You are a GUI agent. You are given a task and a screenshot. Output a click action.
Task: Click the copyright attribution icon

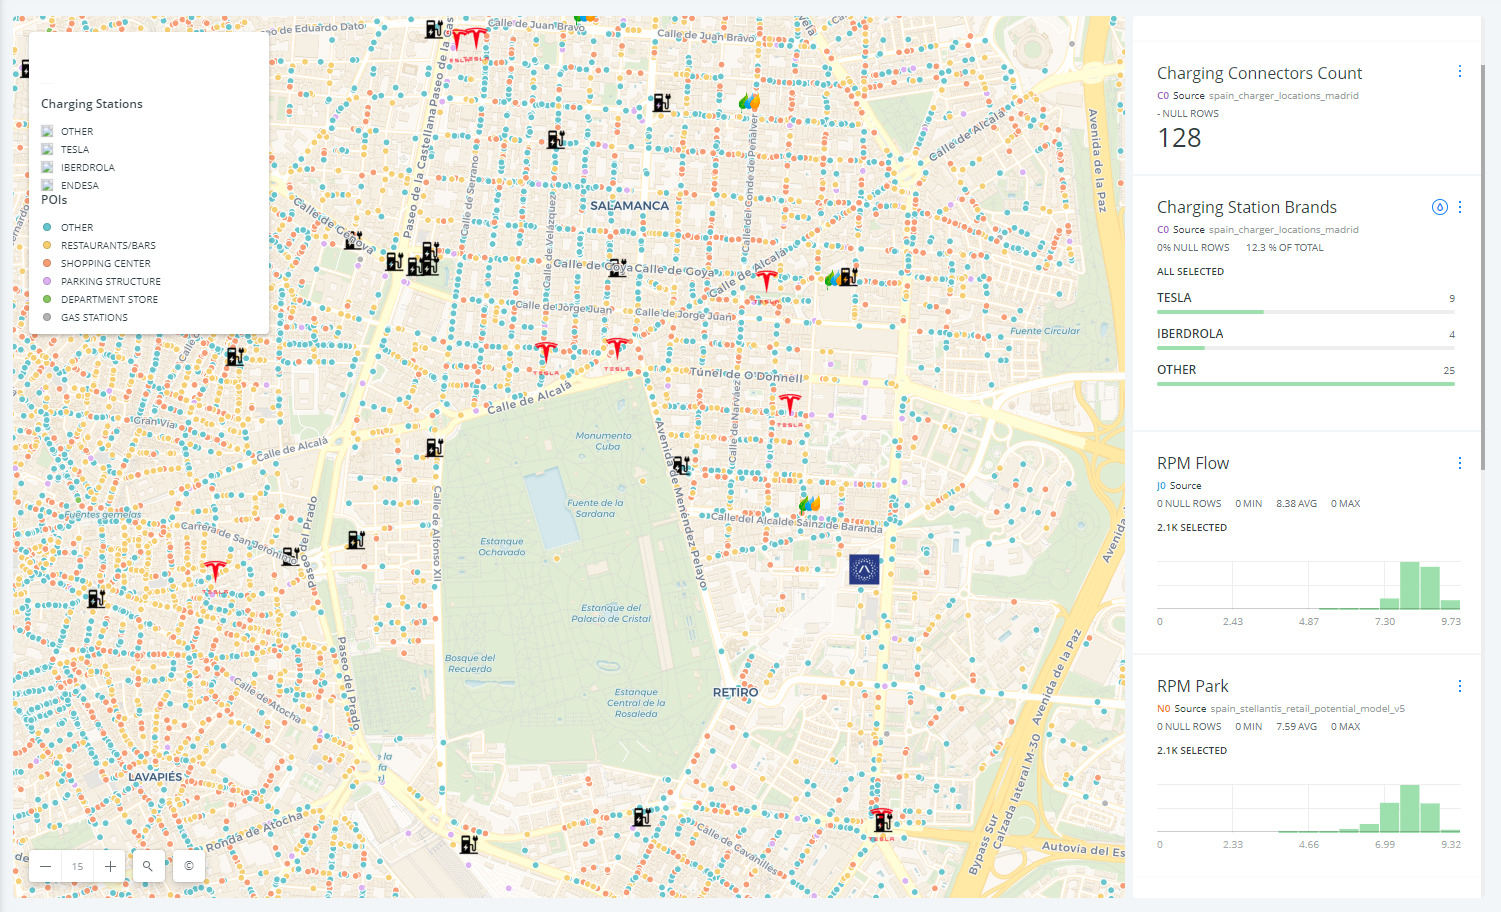pos(188,866)
